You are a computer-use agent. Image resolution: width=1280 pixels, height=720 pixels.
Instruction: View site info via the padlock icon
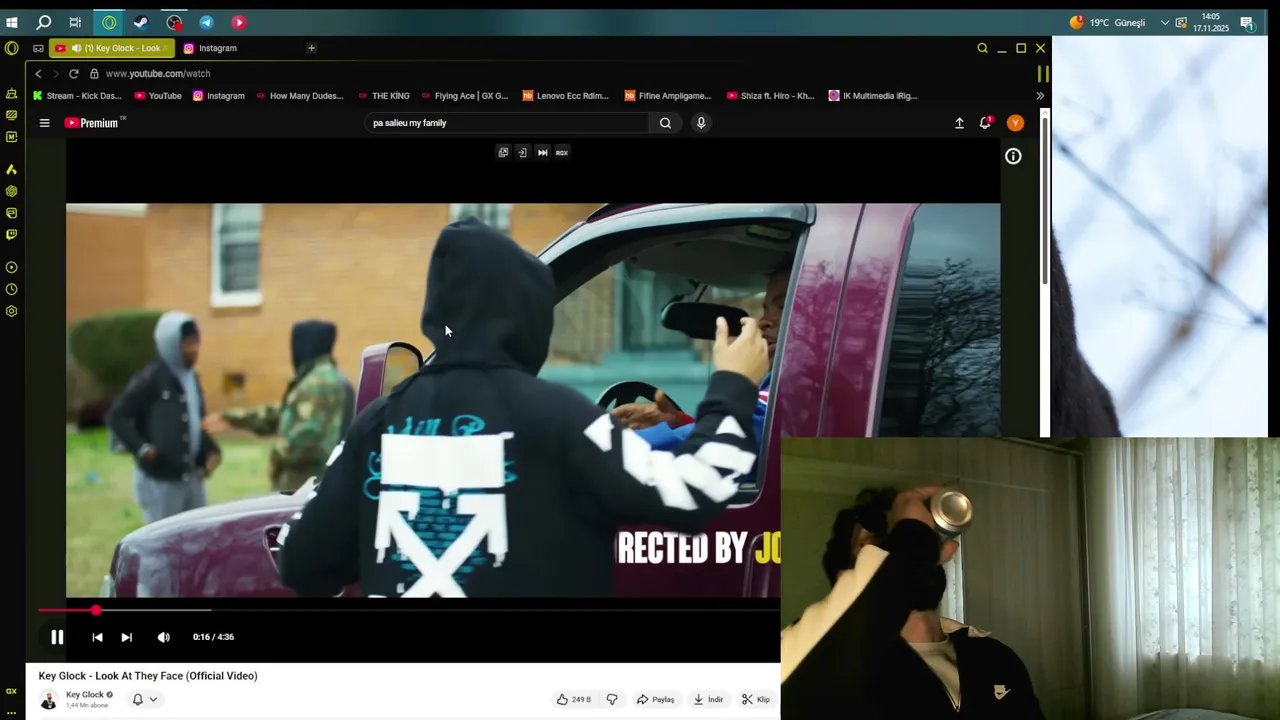tap(94, 74)
